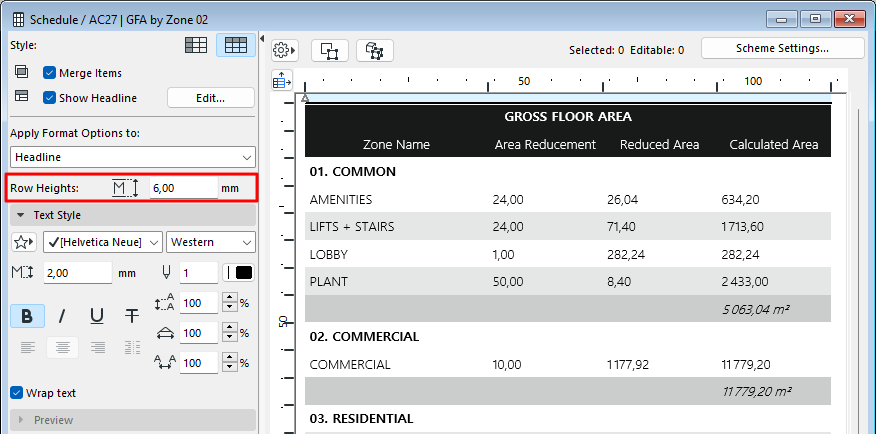Collapse the left panel with the arrow
This screenshot has width=876, height=434.
(x=262, y=39)
